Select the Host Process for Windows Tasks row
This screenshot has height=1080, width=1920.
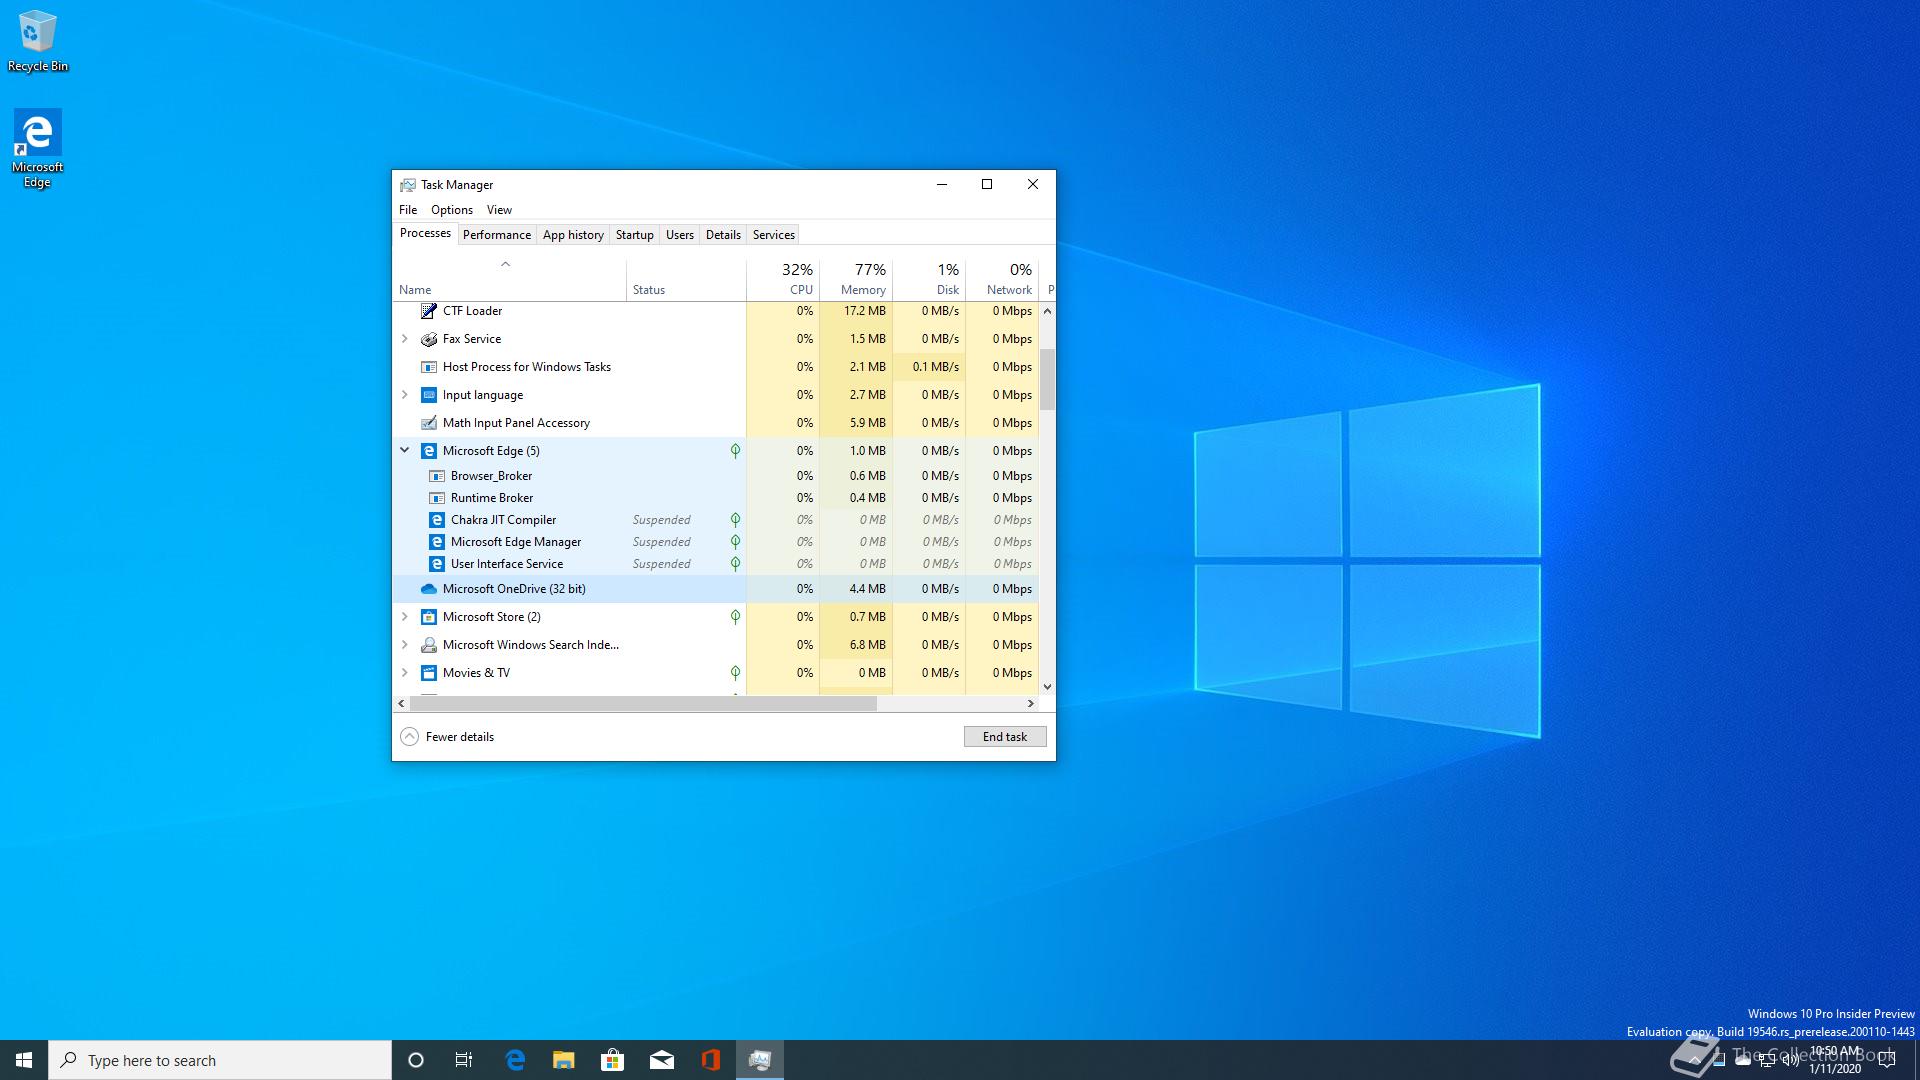(x=716, y=367)
